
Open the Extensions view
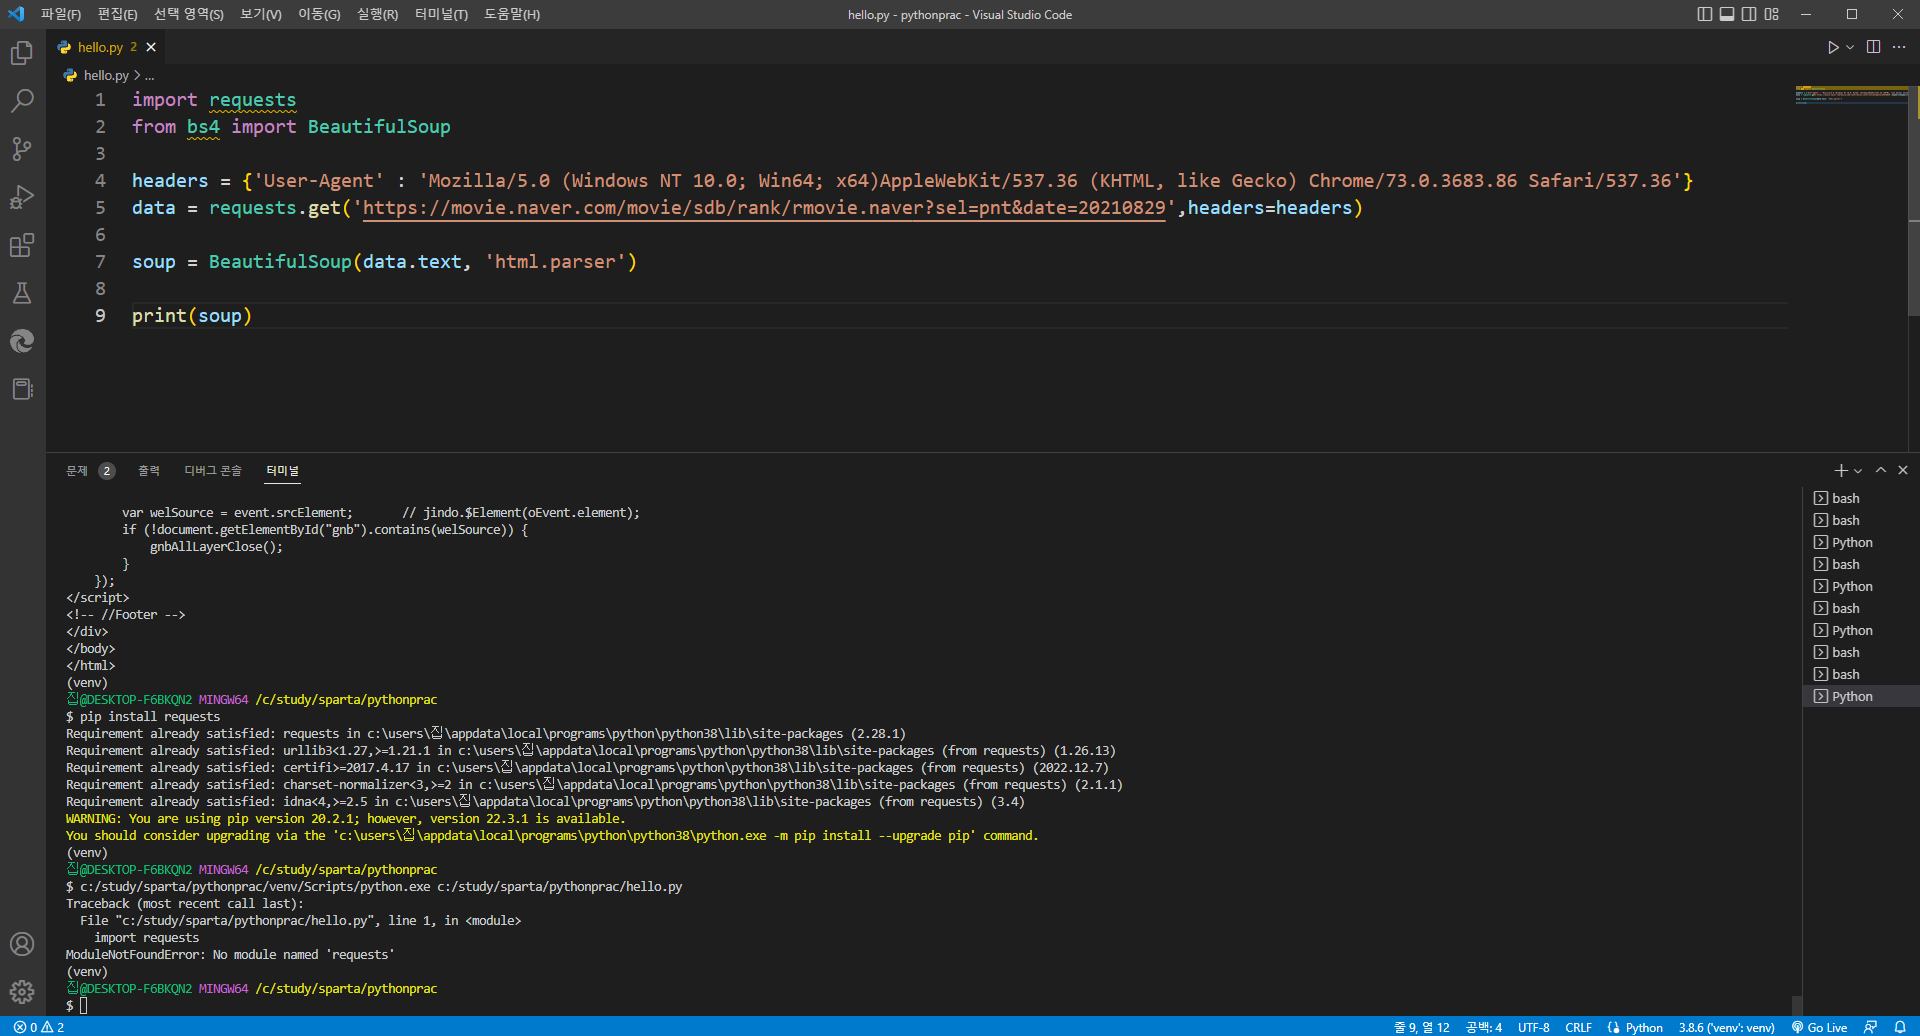[22, 245]
